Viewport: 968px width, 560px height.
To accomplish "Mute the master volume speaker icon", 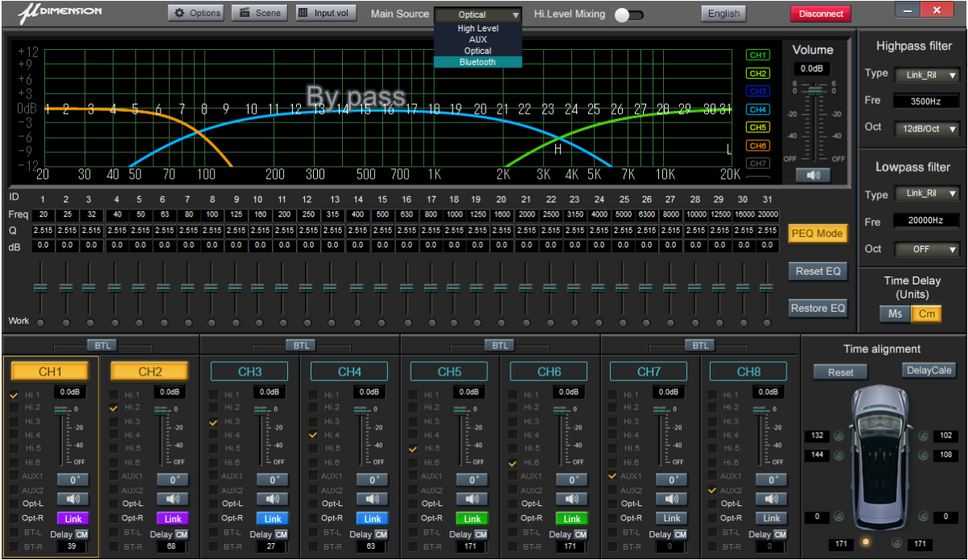I will 812,175.
